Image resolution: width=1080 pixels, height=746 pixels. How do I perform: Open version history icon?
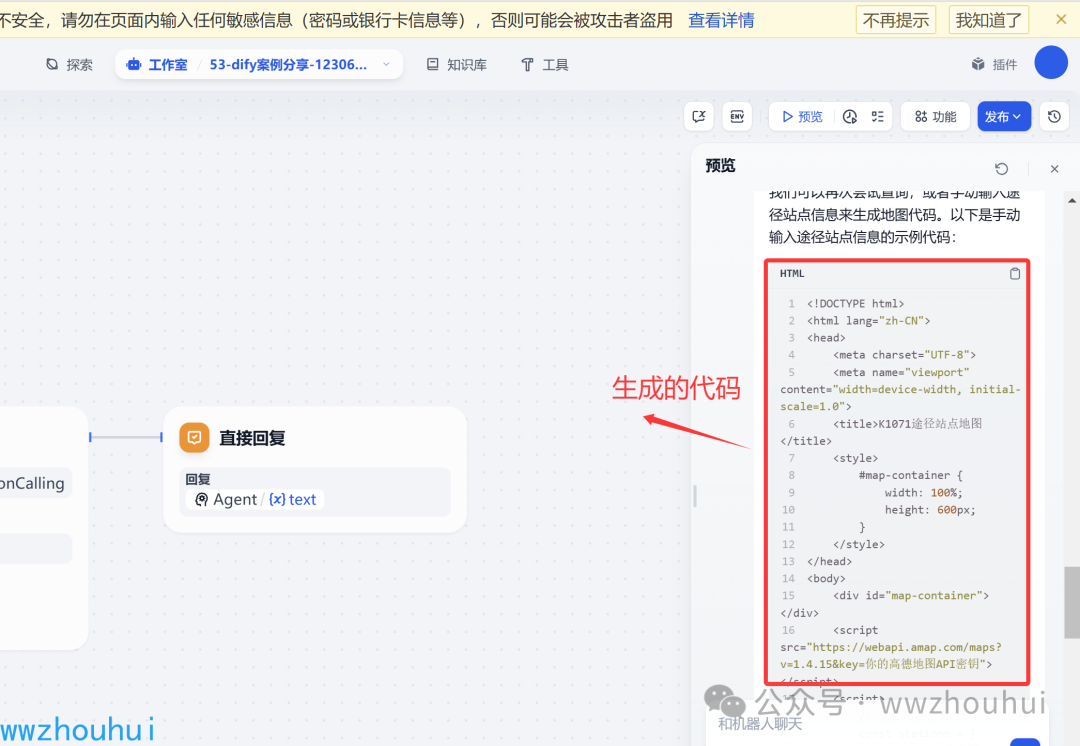tap(1055, 116)
